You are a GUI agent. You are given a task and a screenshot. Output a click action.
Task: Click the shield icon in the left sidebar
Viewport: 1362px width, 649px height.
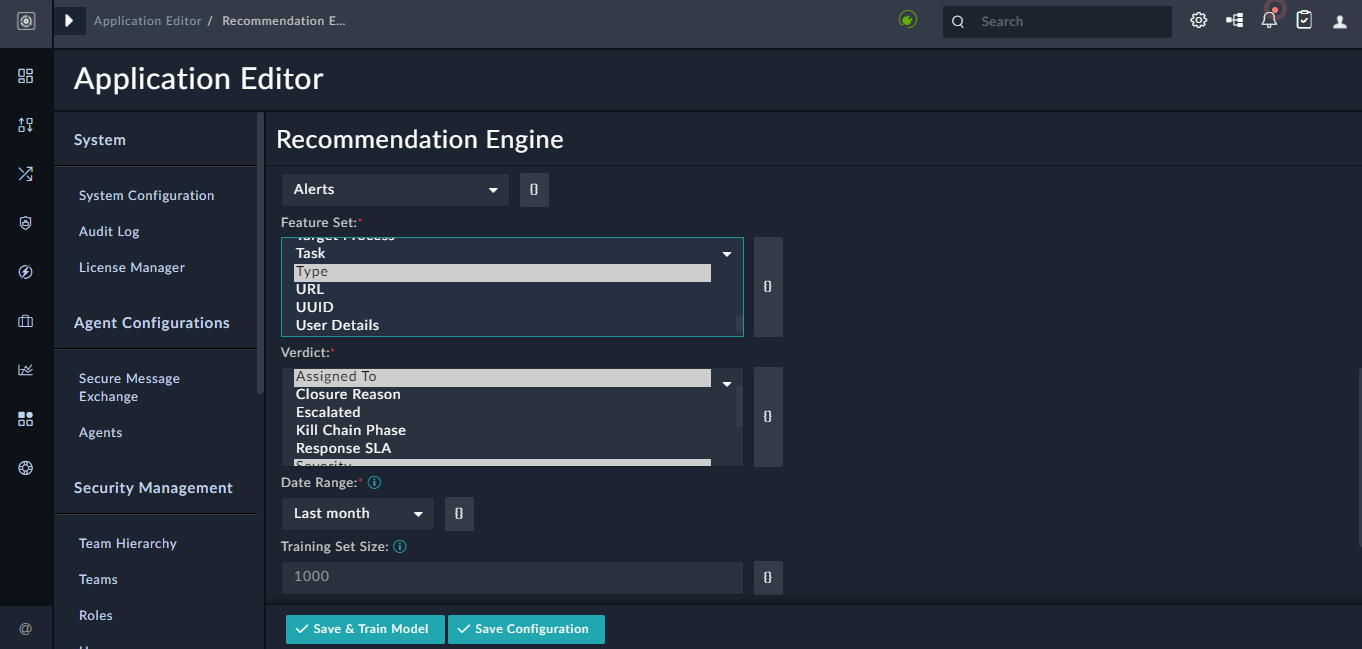pyautogui.click(x=25, y=222)
